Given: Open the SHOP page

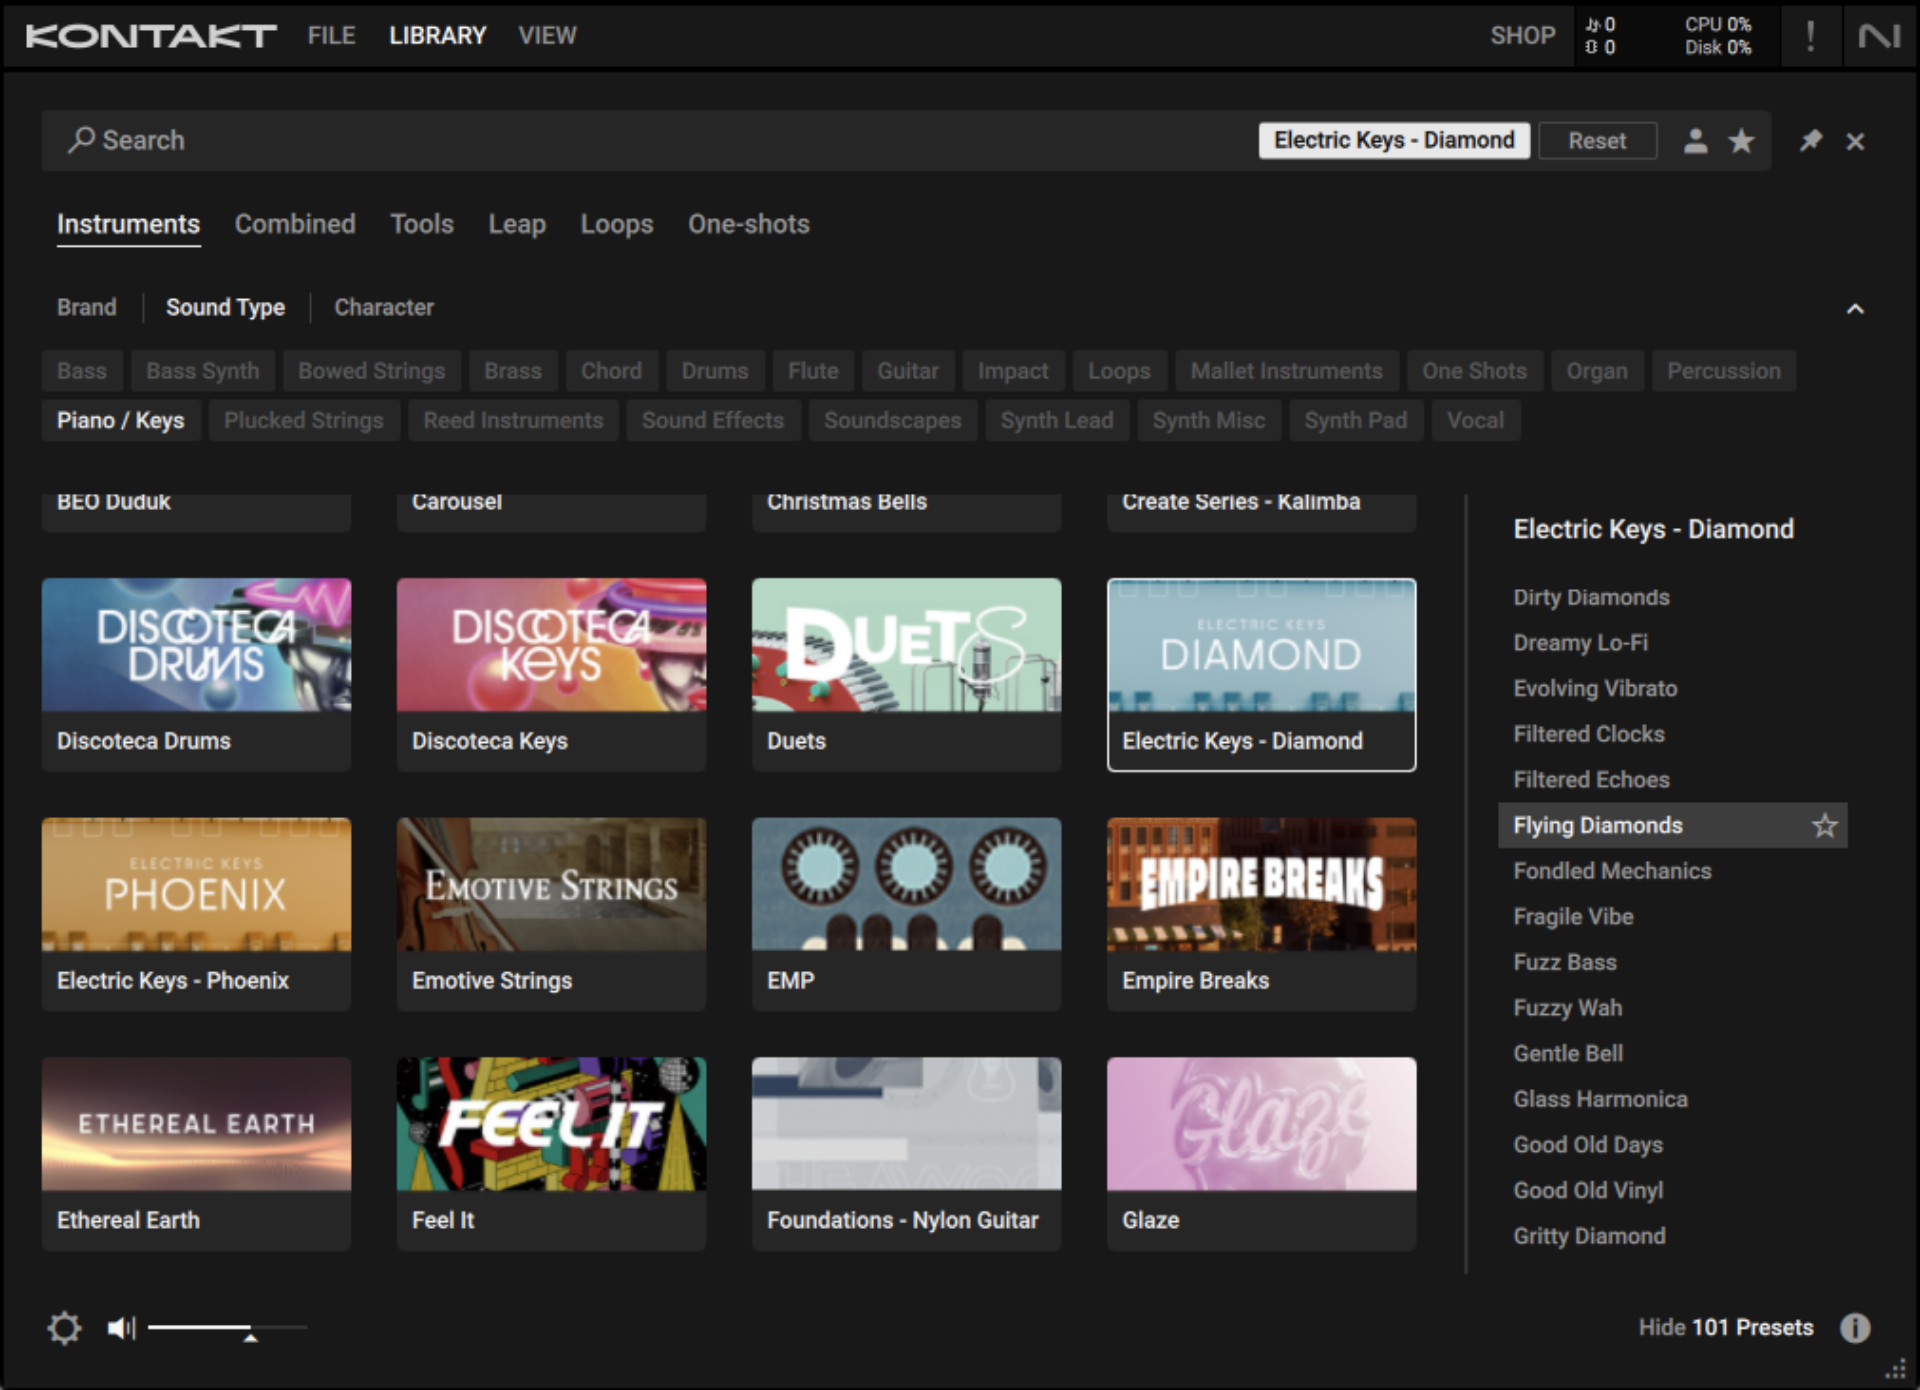Looking at the screenshot, I should click(x=1522, y=35).
